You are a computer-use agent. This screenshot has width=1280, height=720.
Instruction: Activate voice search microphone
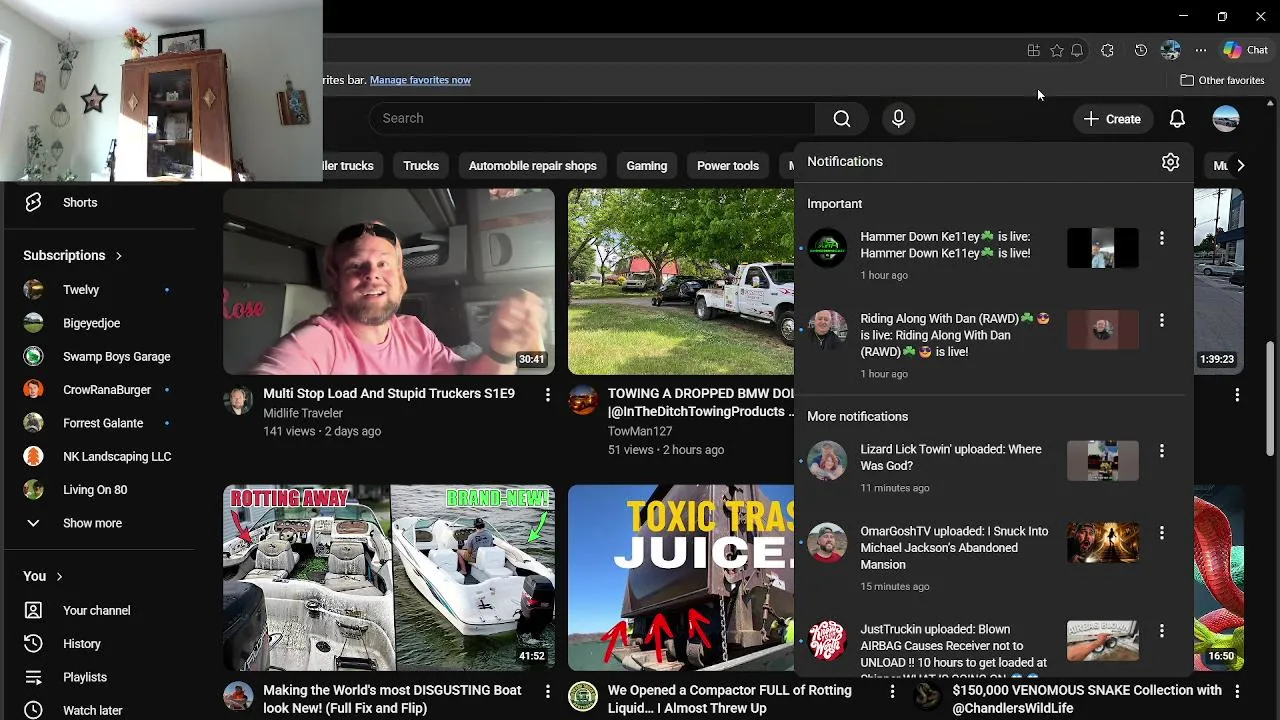tap(898, 119)
